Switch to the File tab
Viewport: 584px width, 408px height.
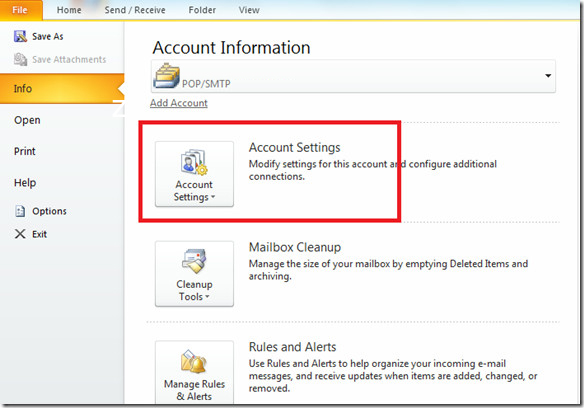pos(21,10)
